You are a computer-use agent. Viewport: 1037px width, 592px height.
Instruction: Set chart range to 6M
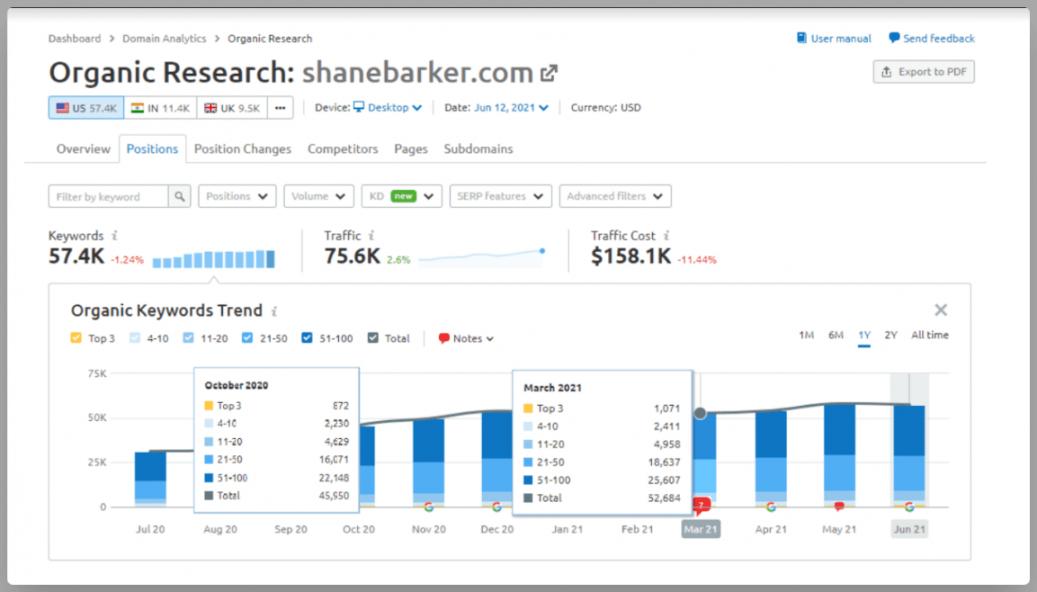coord(836,335)
